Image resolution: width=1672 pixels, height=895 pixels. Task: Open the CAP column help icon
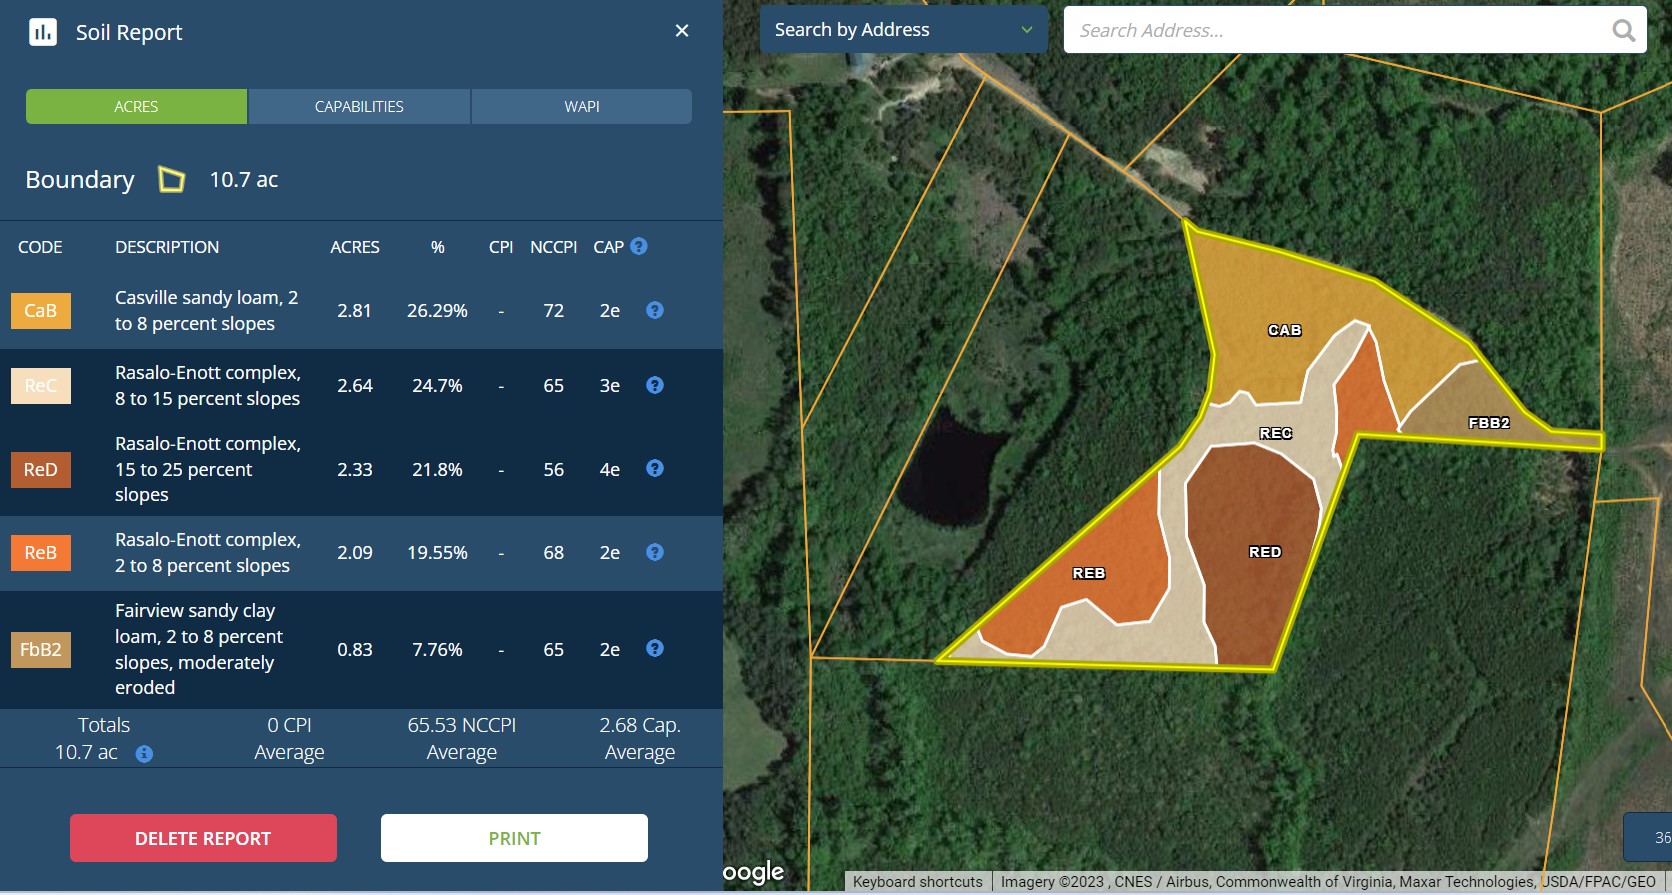(639, 246)
